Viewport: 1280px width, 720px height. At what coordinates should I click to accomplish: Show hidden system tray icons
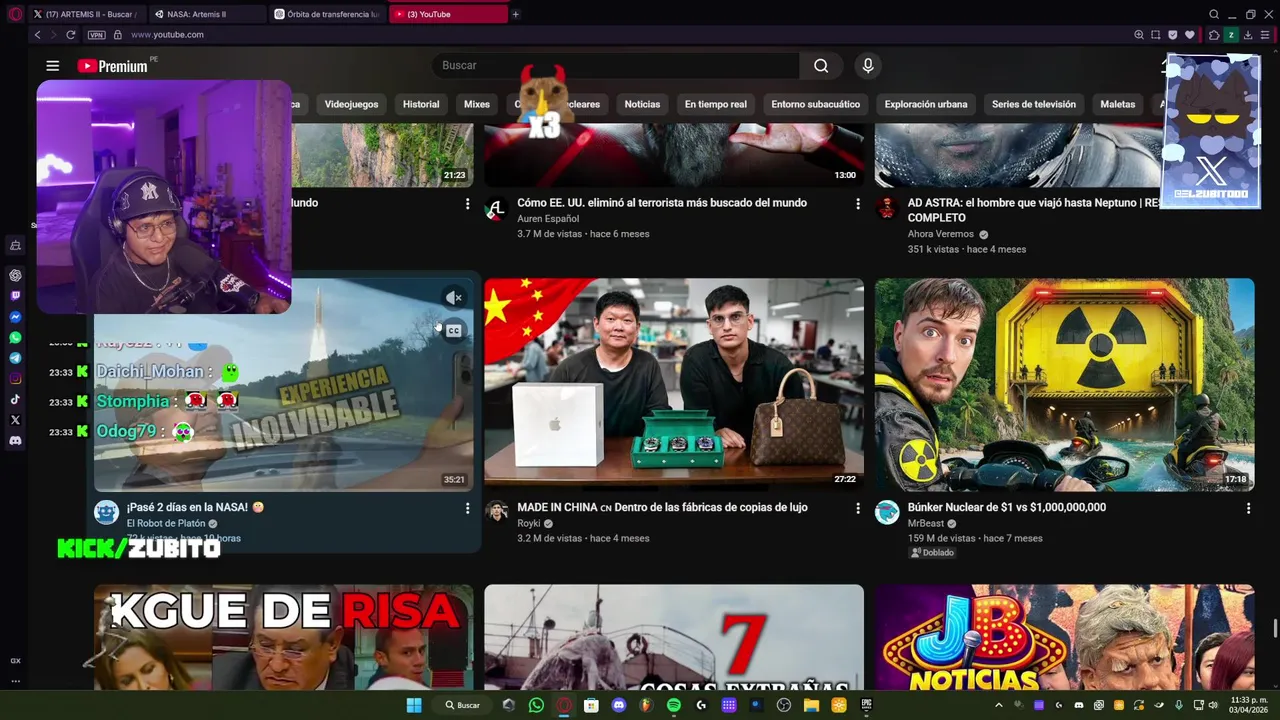coord(998,705)
